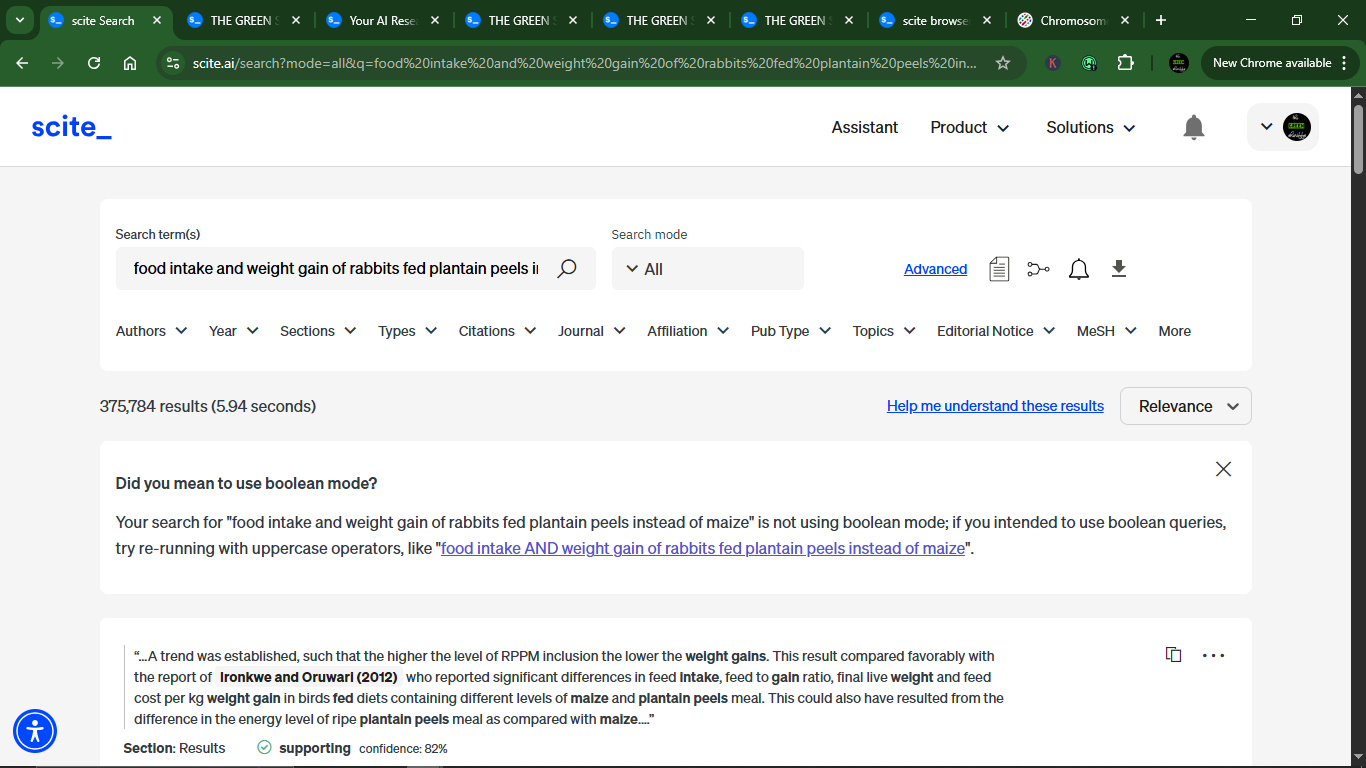Click the search terms input field
The width and height of the screenshot is (1366, 768).
[335, 269]
